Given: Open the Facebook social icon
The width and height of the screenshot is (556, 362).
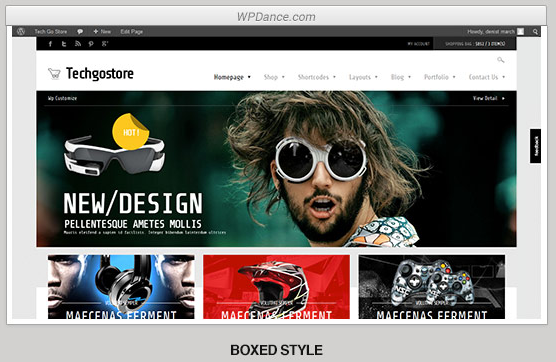Looking at the screenshot, I should [50, 44].
